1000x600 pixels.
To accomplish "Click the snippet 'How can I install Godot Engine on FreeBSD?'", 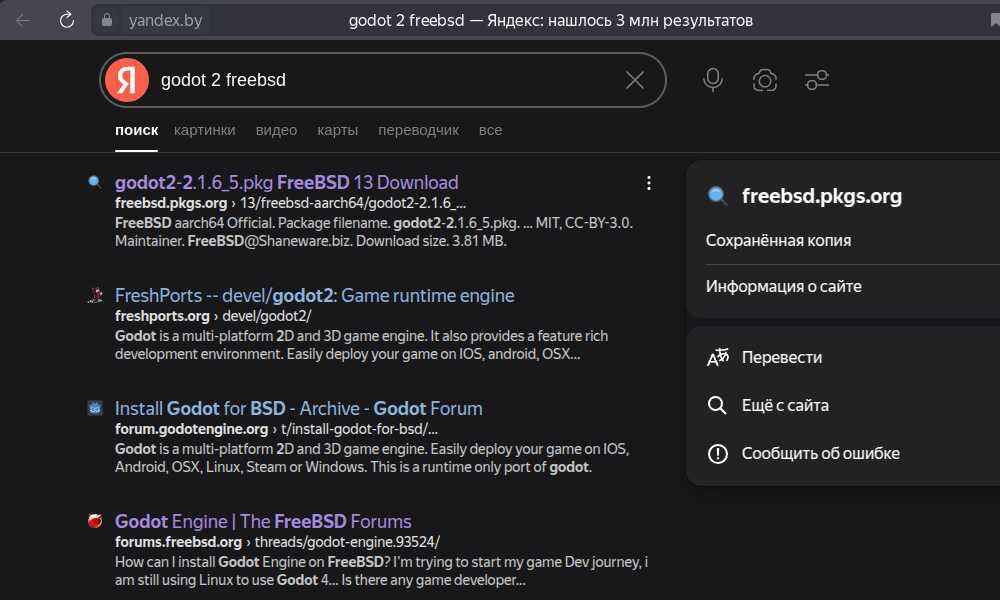I will coord(253,562).
